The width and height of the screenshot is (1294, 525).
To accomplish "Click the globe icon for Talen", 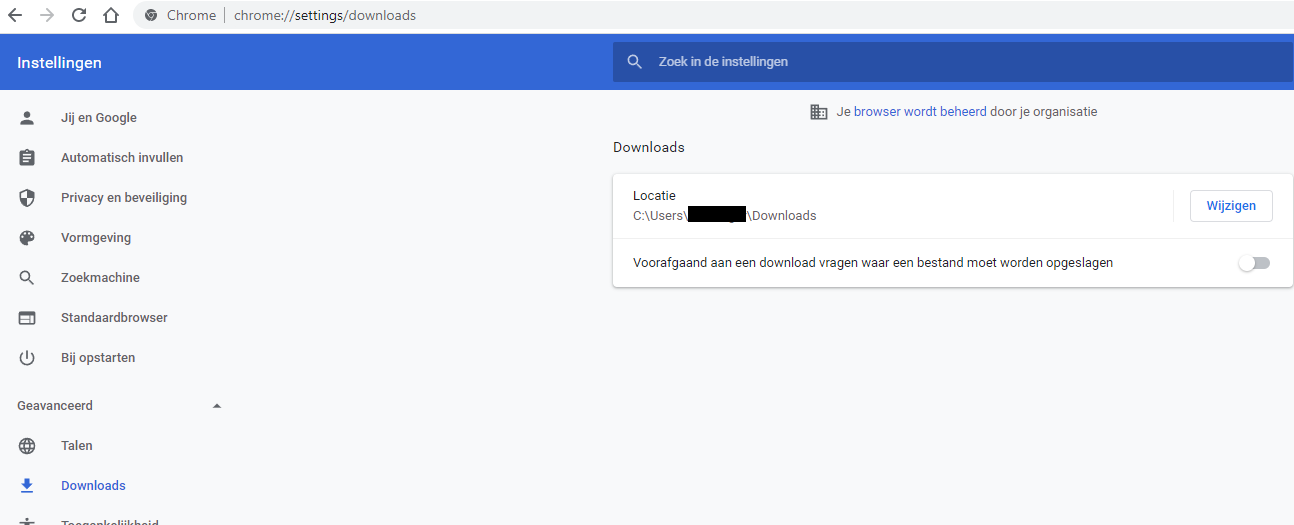I will tap(27, 446).
